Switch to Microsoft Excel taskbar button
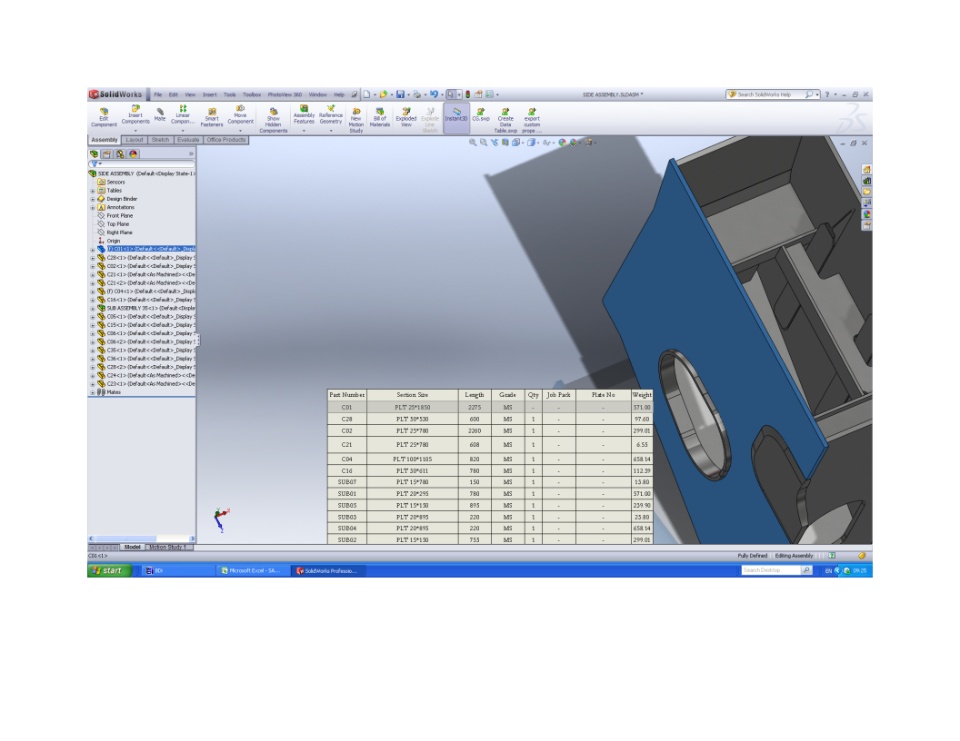Image resolution: width=960 pixels, height=741 pixels. click(253, 570)
